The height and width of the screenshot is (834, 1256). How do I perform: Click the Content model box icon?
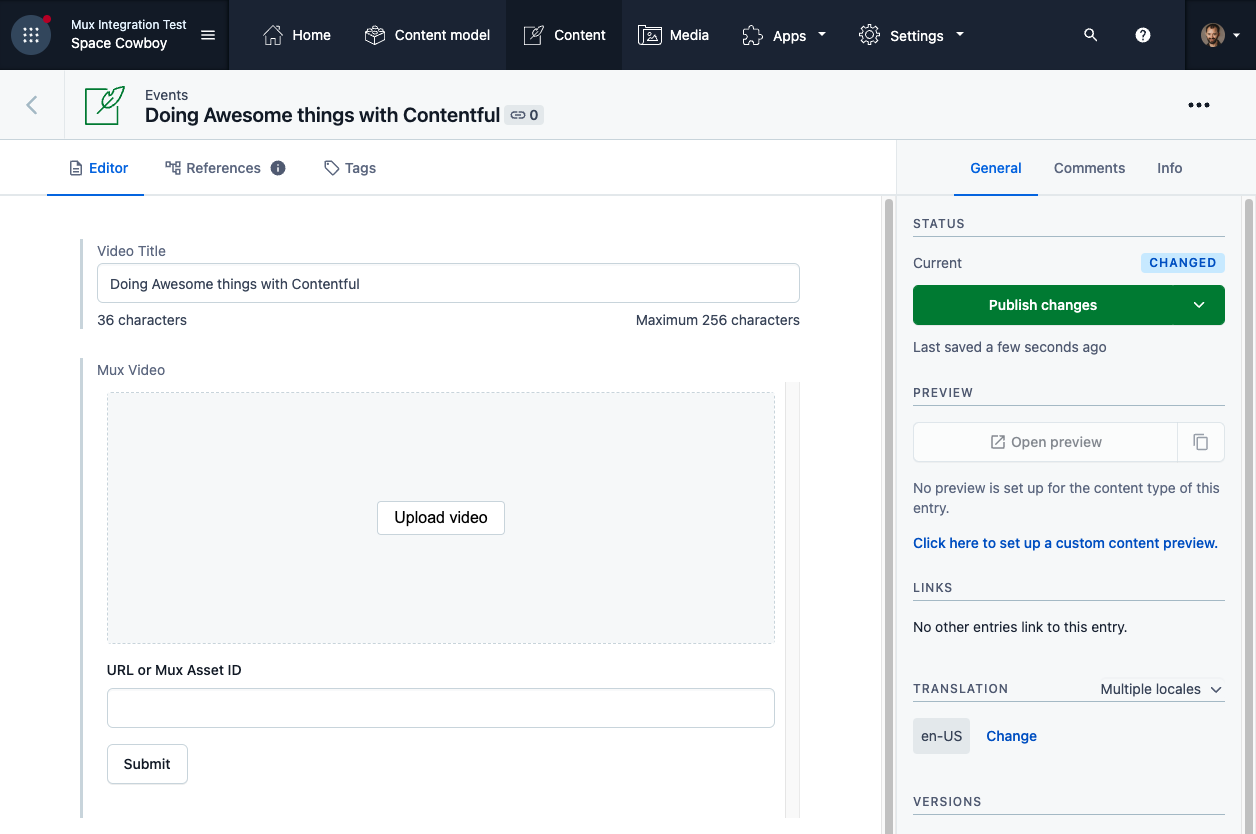pos(375,35)
